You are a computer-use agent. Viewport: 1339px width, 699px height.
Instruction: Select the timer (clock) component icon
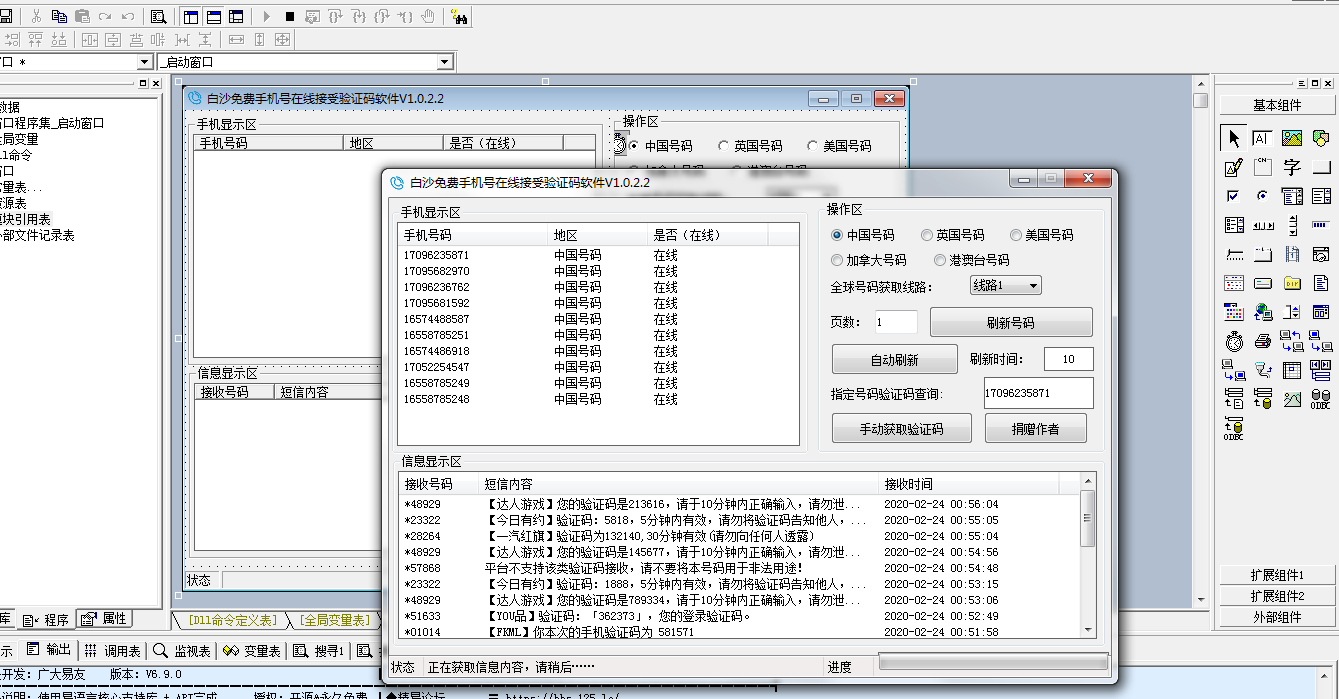click(x=1234, y=341)
